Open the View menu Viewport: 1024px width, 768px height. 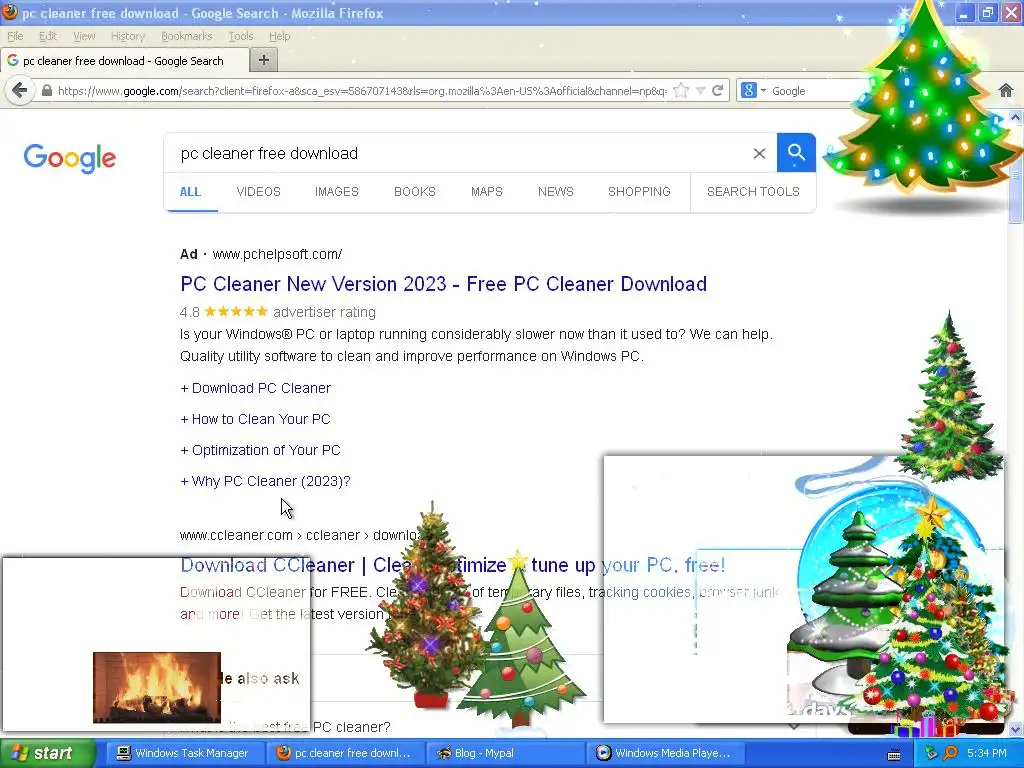(x=84, y=36)
